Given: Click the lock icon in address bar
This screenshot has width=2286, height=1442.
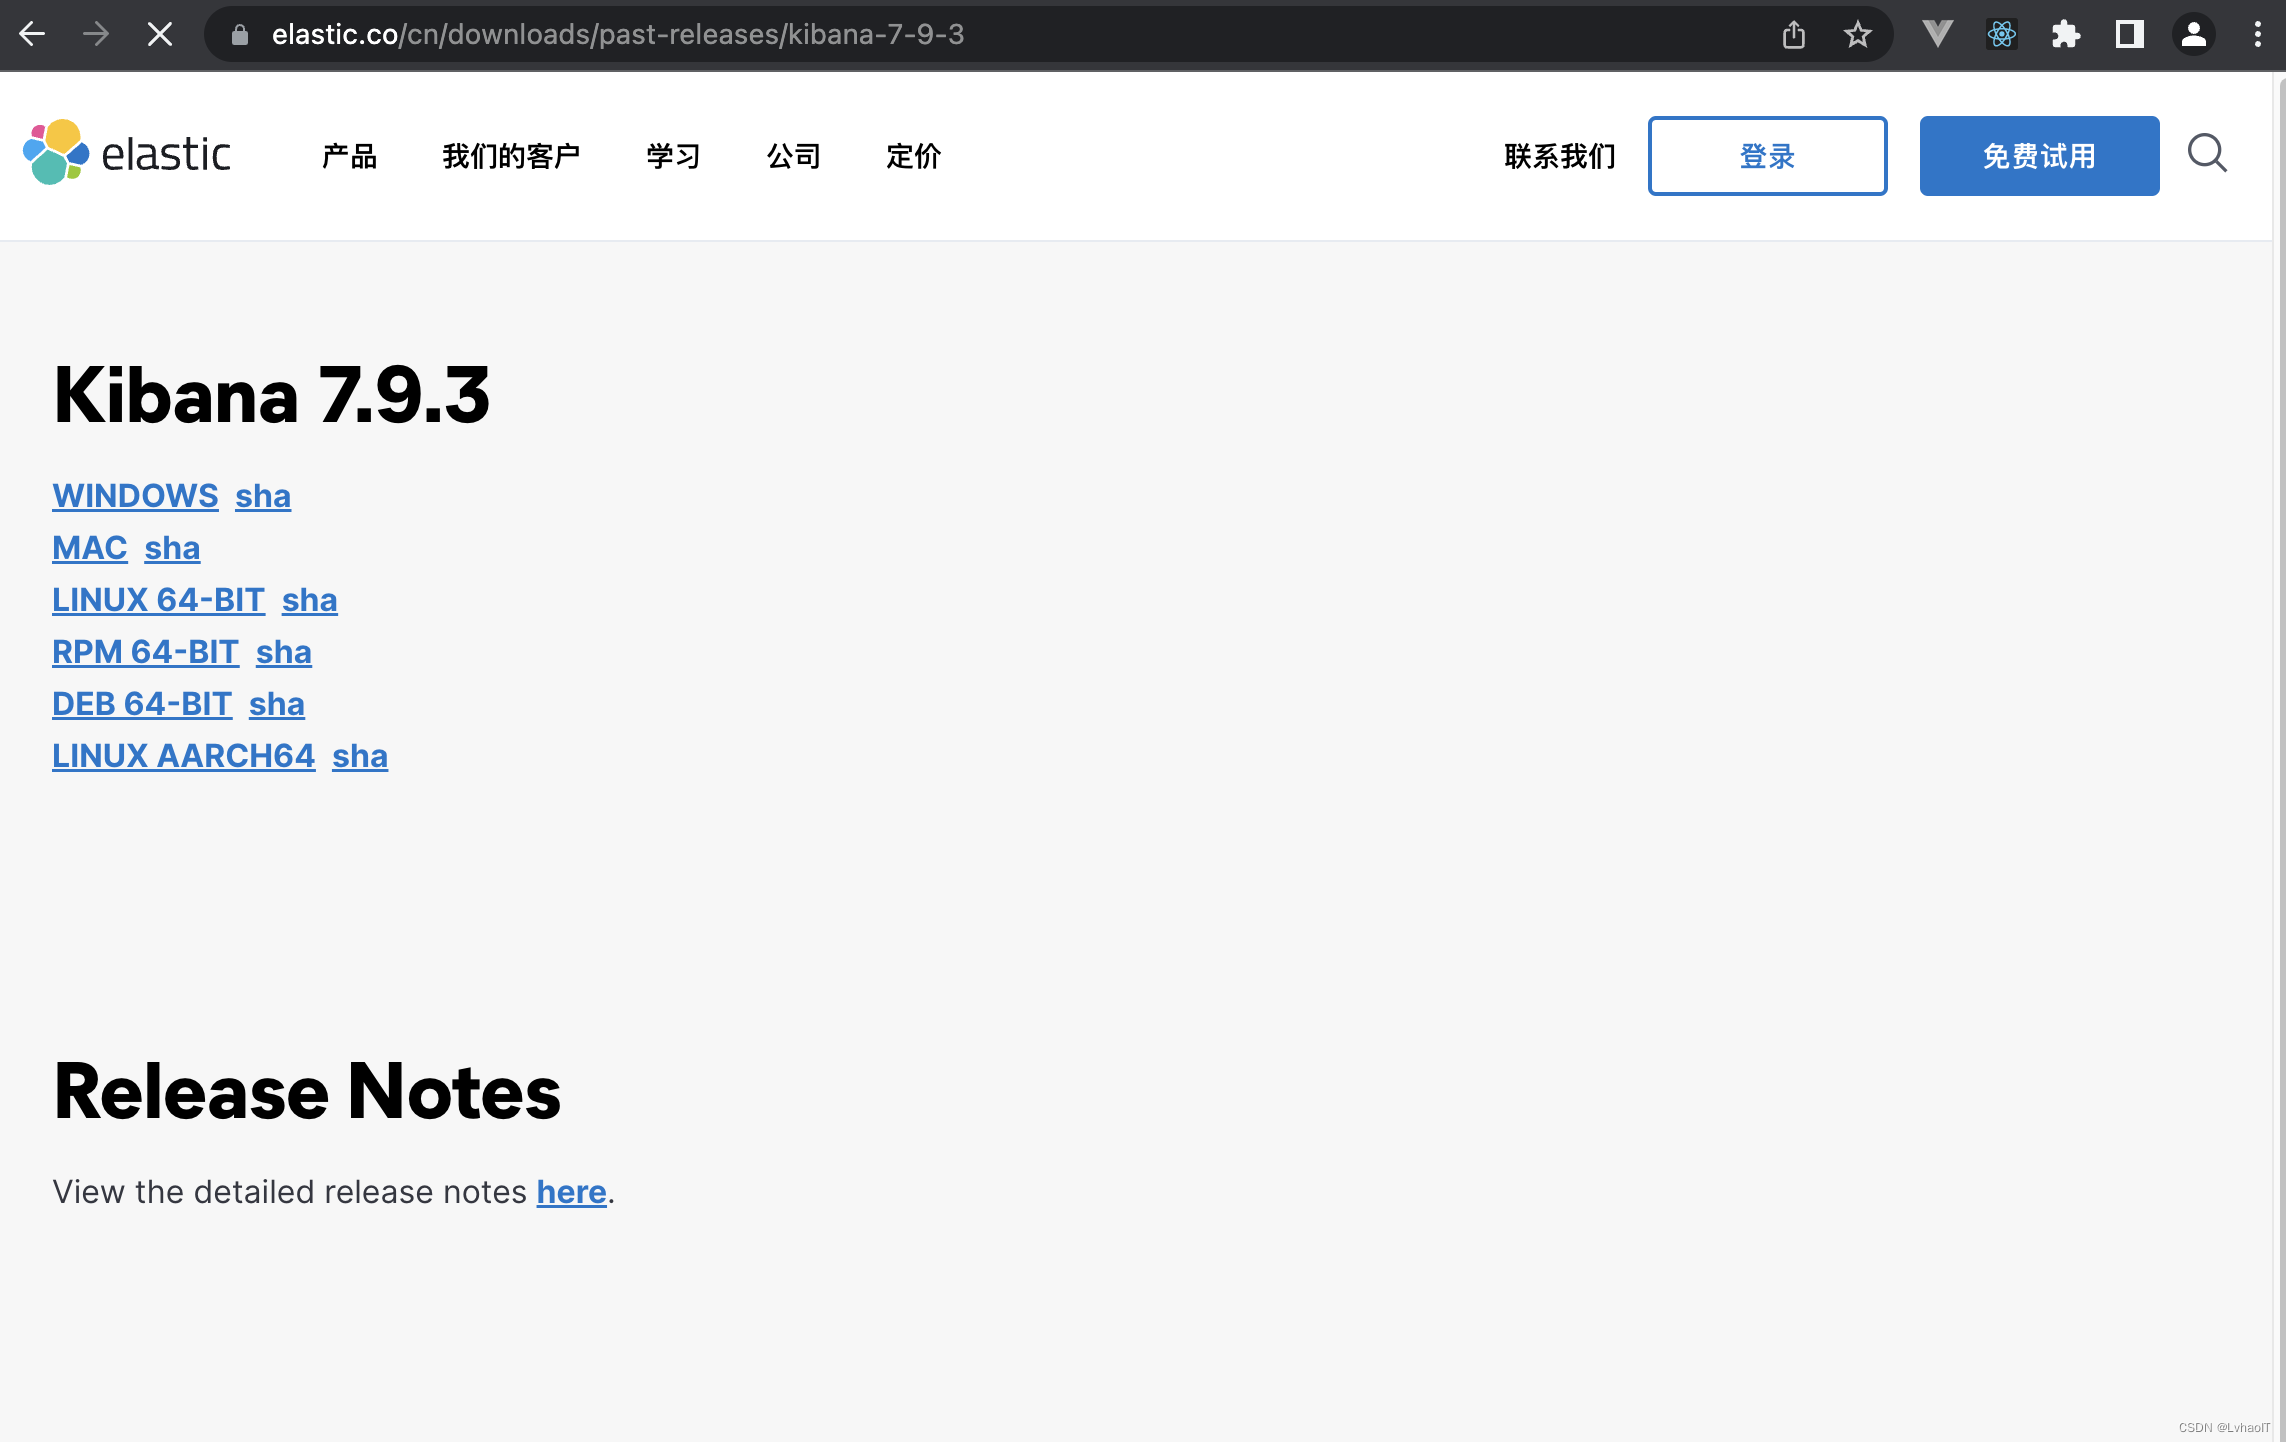Looking at the screenshot, I should point(239,35).
